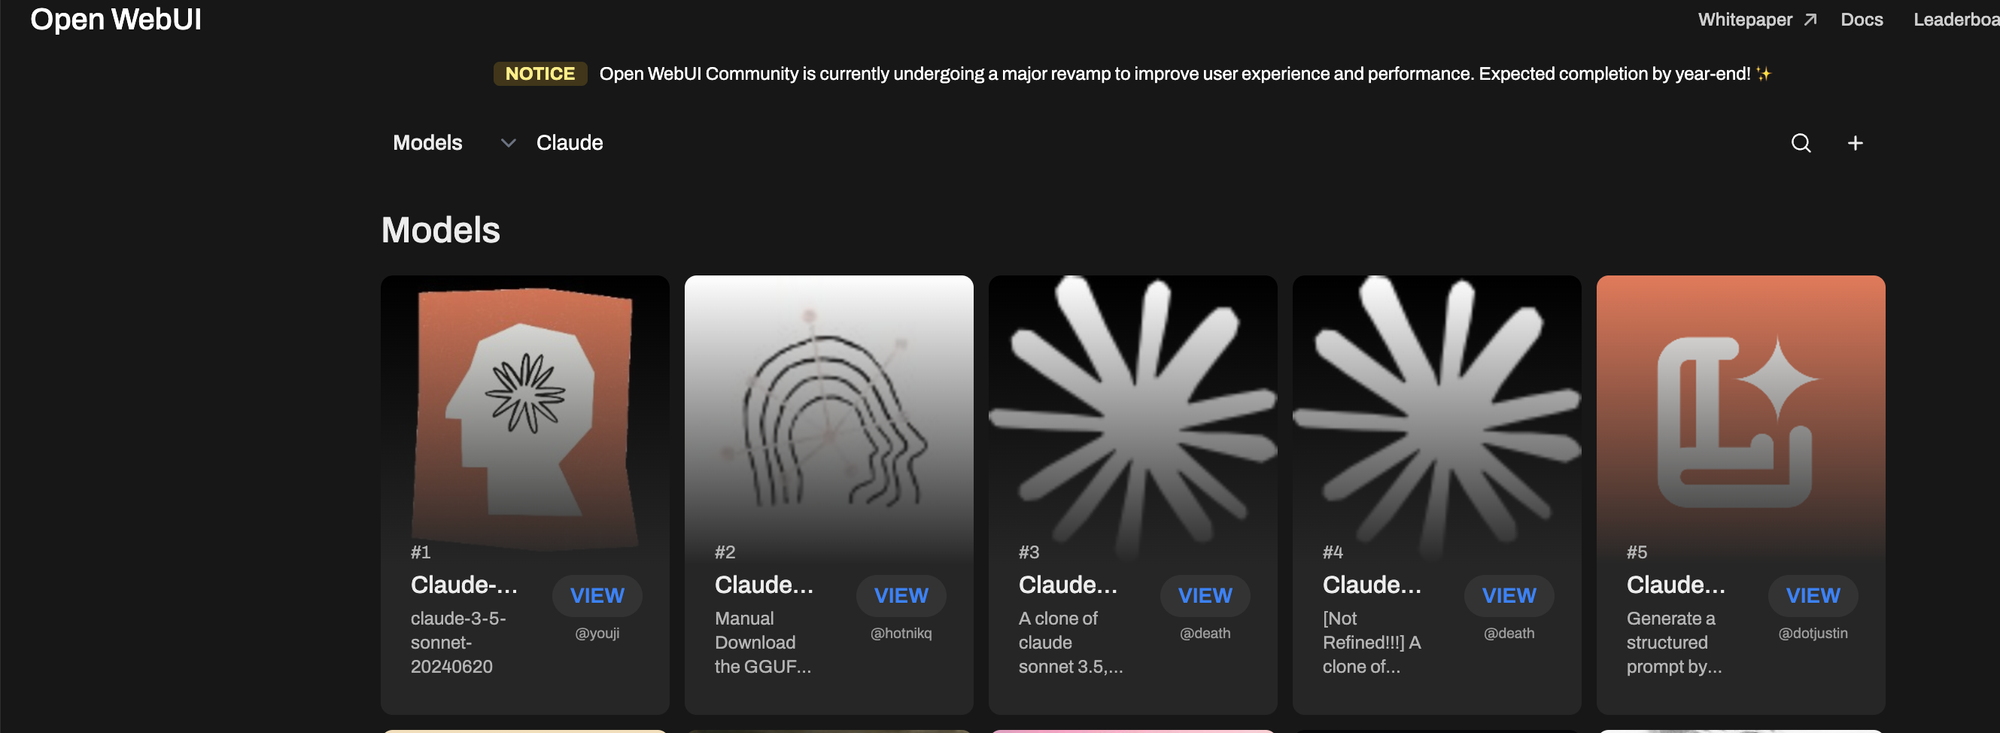Click the @youji author name
This screenshot has height=733, width=2000.
click(x=597, y=633)
